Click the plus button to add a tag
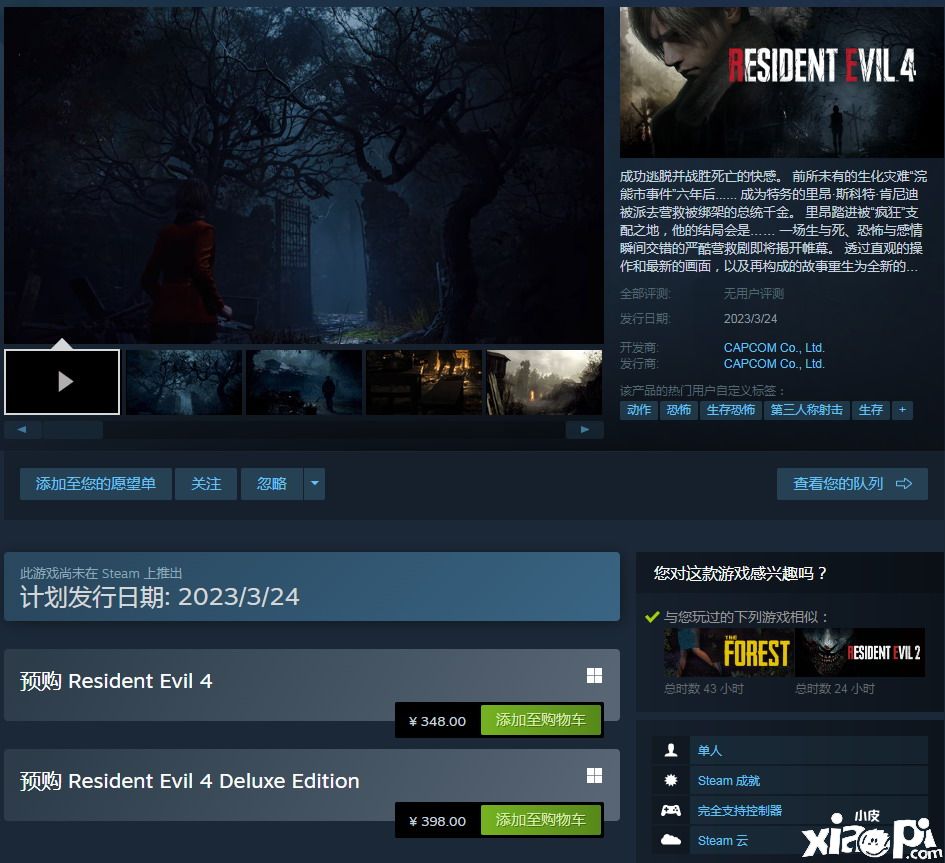The image size is (945, 863). click(902, 410)
